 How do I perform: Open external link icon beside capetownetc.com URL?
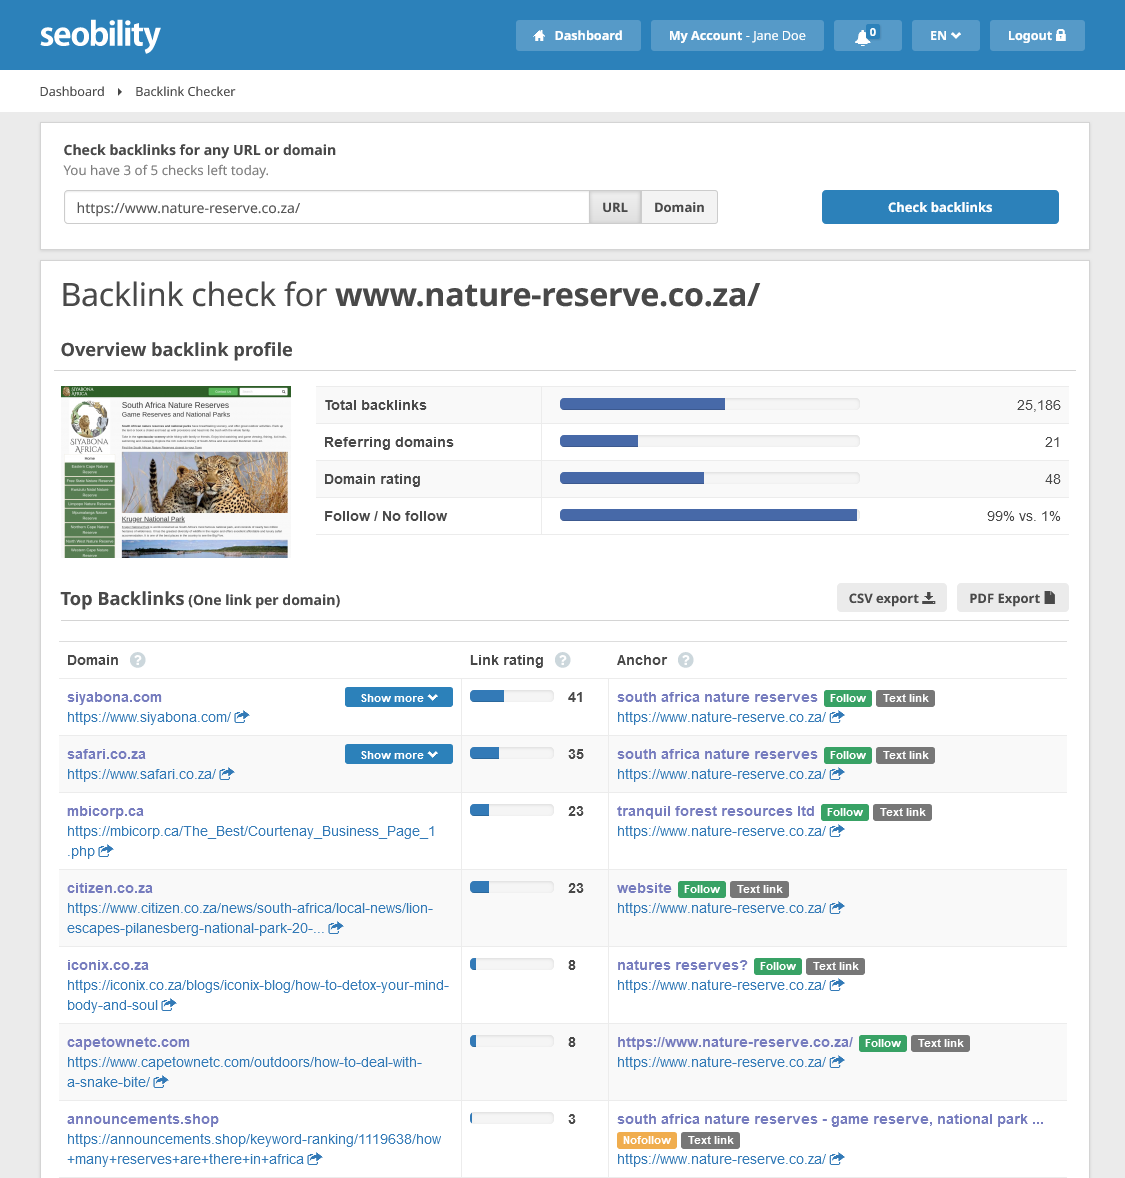(x=160, y=1082)
